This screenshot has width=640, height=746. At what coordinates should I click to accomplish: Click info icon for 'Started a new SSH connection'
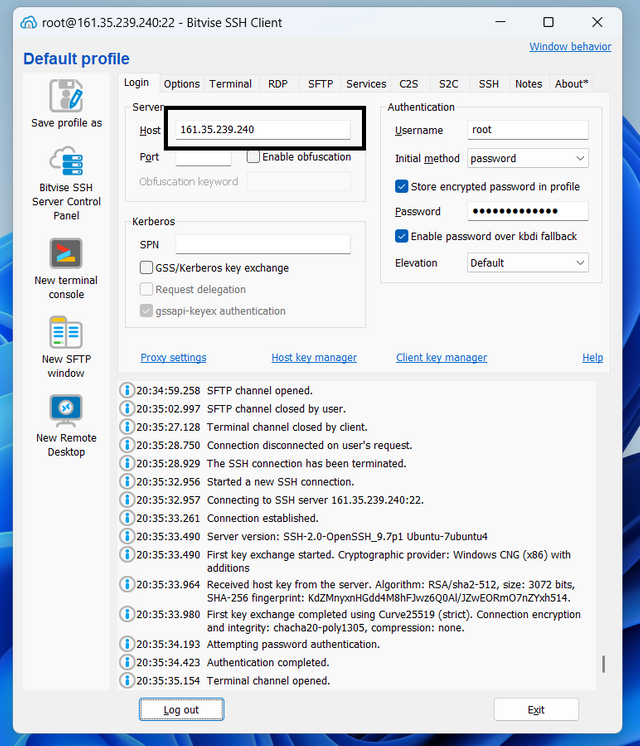[x=127, y=481]
